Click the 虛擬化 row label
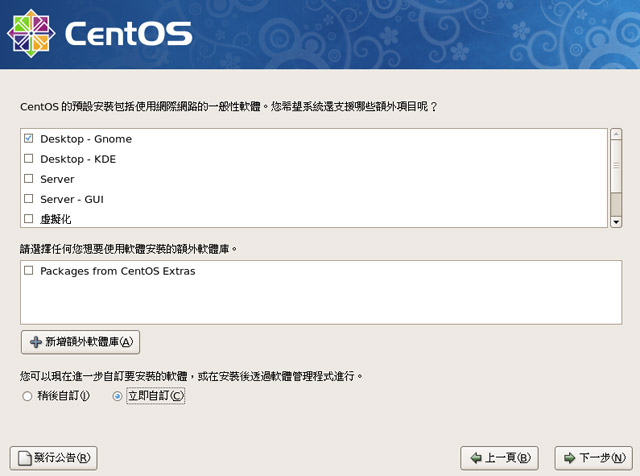 [56, 220]
